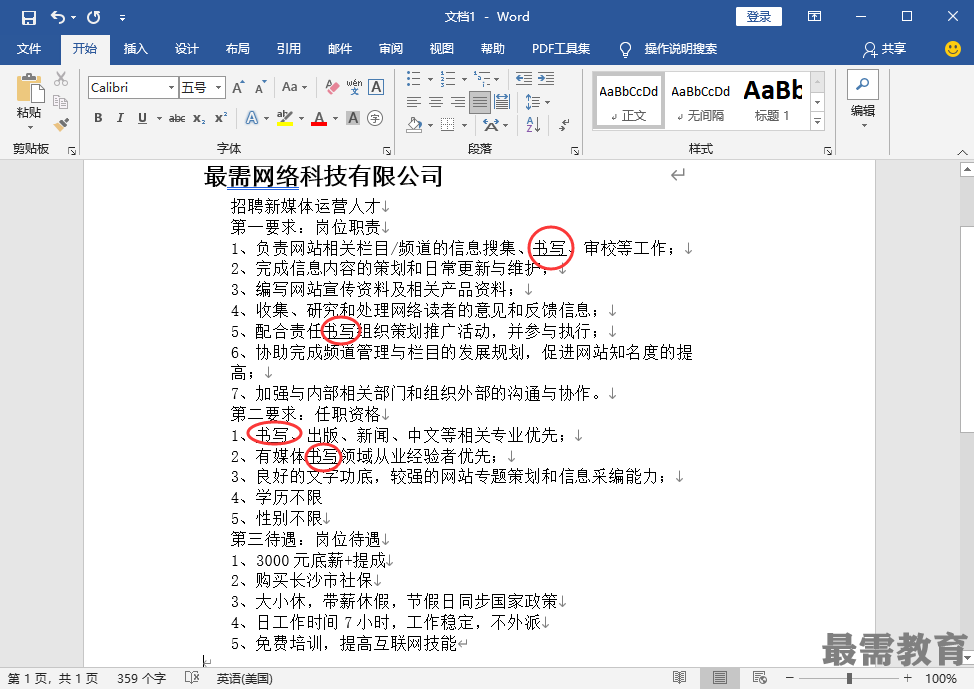Open the 文件 tab
Screen dimensions: 974x689
click(29, 49)
